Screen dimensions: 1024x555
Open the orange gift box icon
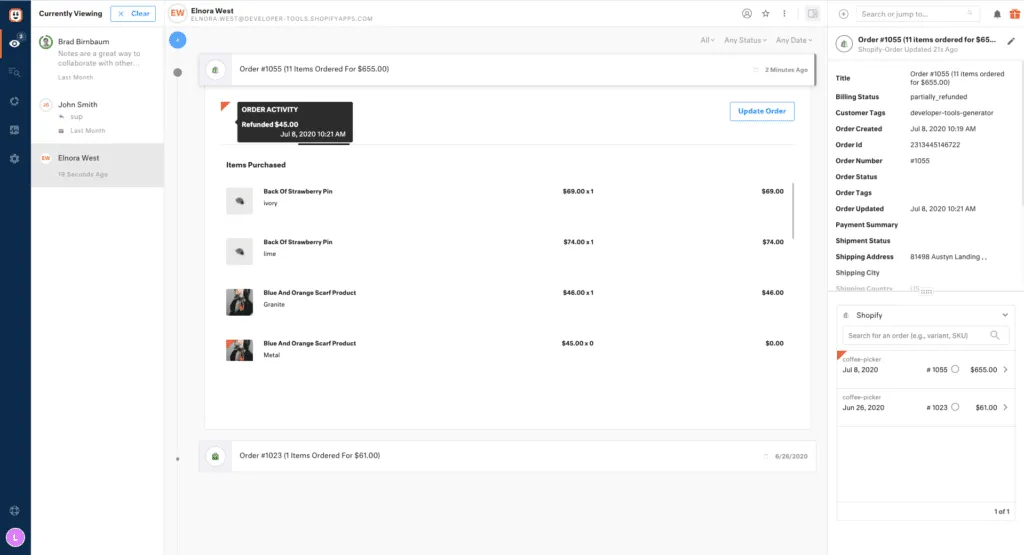pos(1014,14)
